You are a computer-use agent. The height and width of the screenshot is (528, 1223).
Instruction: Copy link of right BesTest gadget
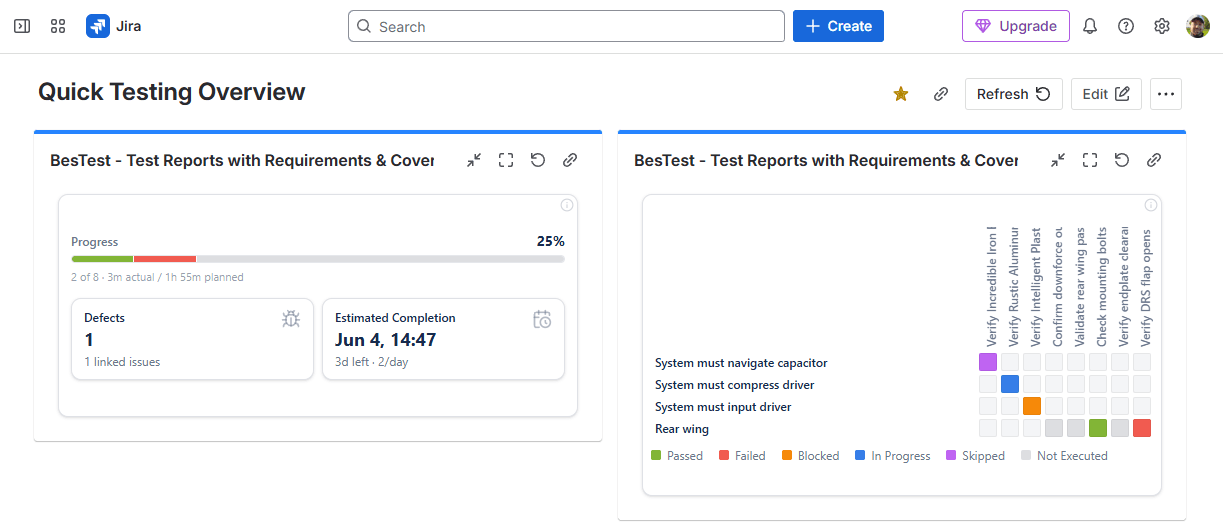1154,160
